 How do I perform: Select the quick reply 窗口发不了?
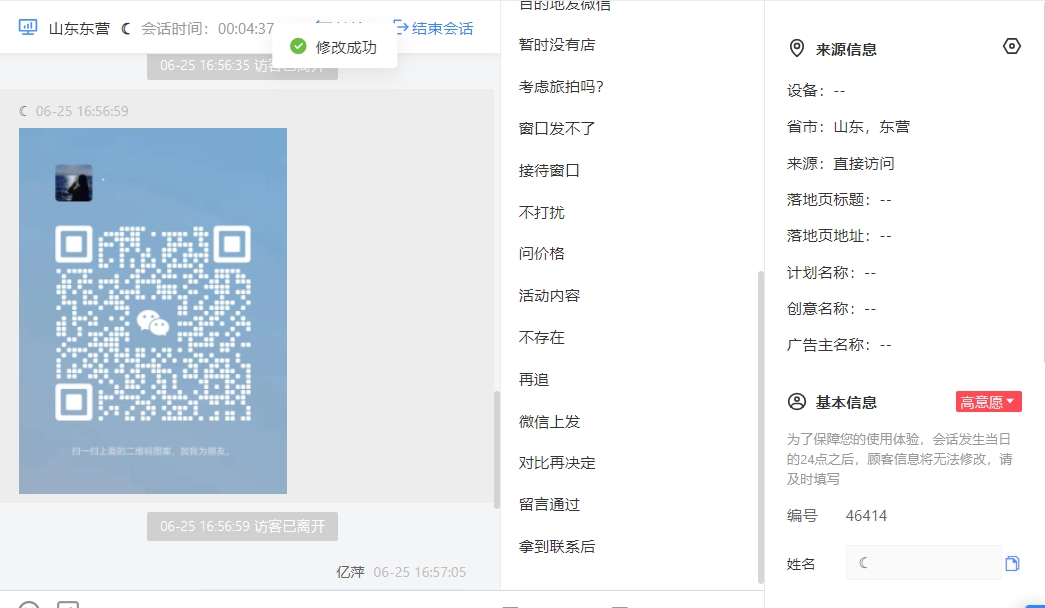coord(557,129)
